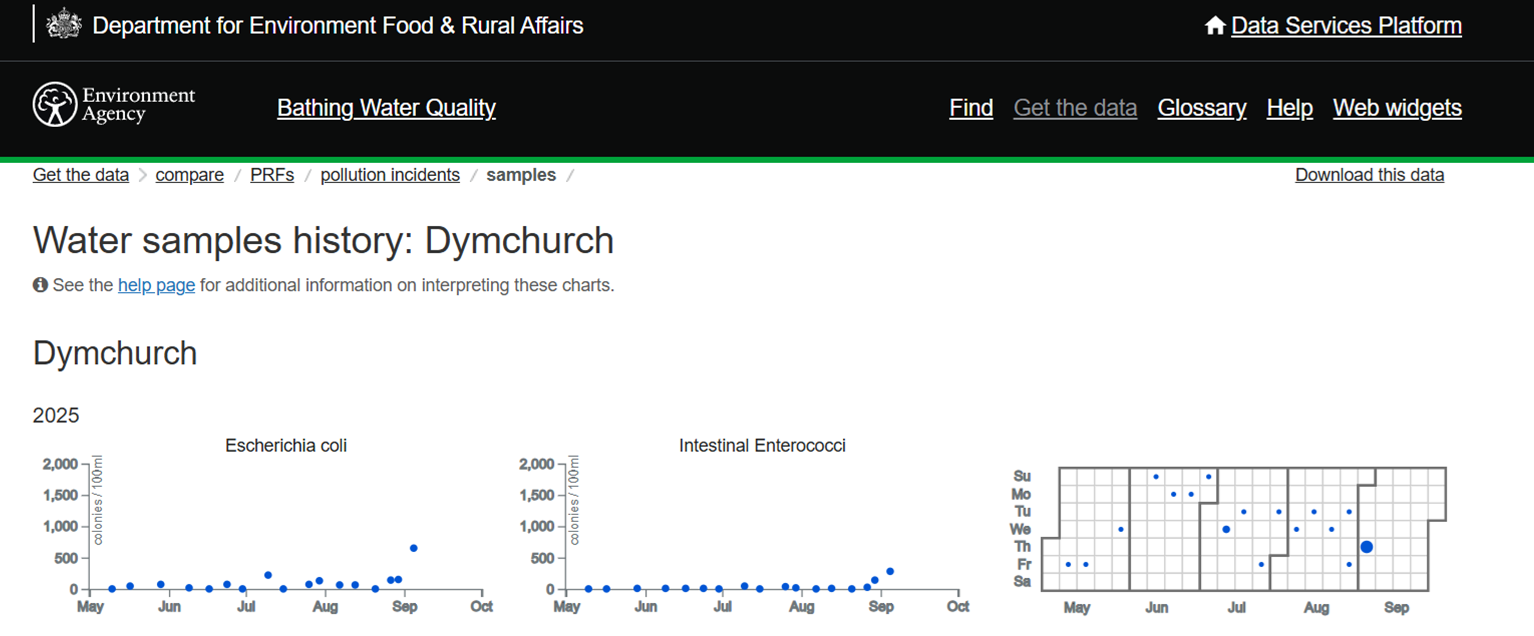Click 'Oct' axis label on Intestinal Enterococci chart

click(958, 606)
